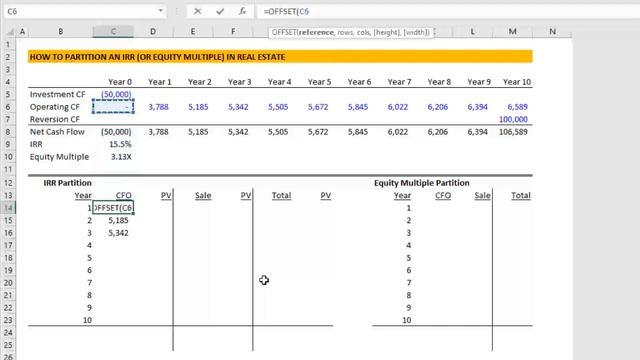This screenshot has width=640, height=360.
Task: Select row 14 header
Action: pyautogui.click(x=8, y=208)
